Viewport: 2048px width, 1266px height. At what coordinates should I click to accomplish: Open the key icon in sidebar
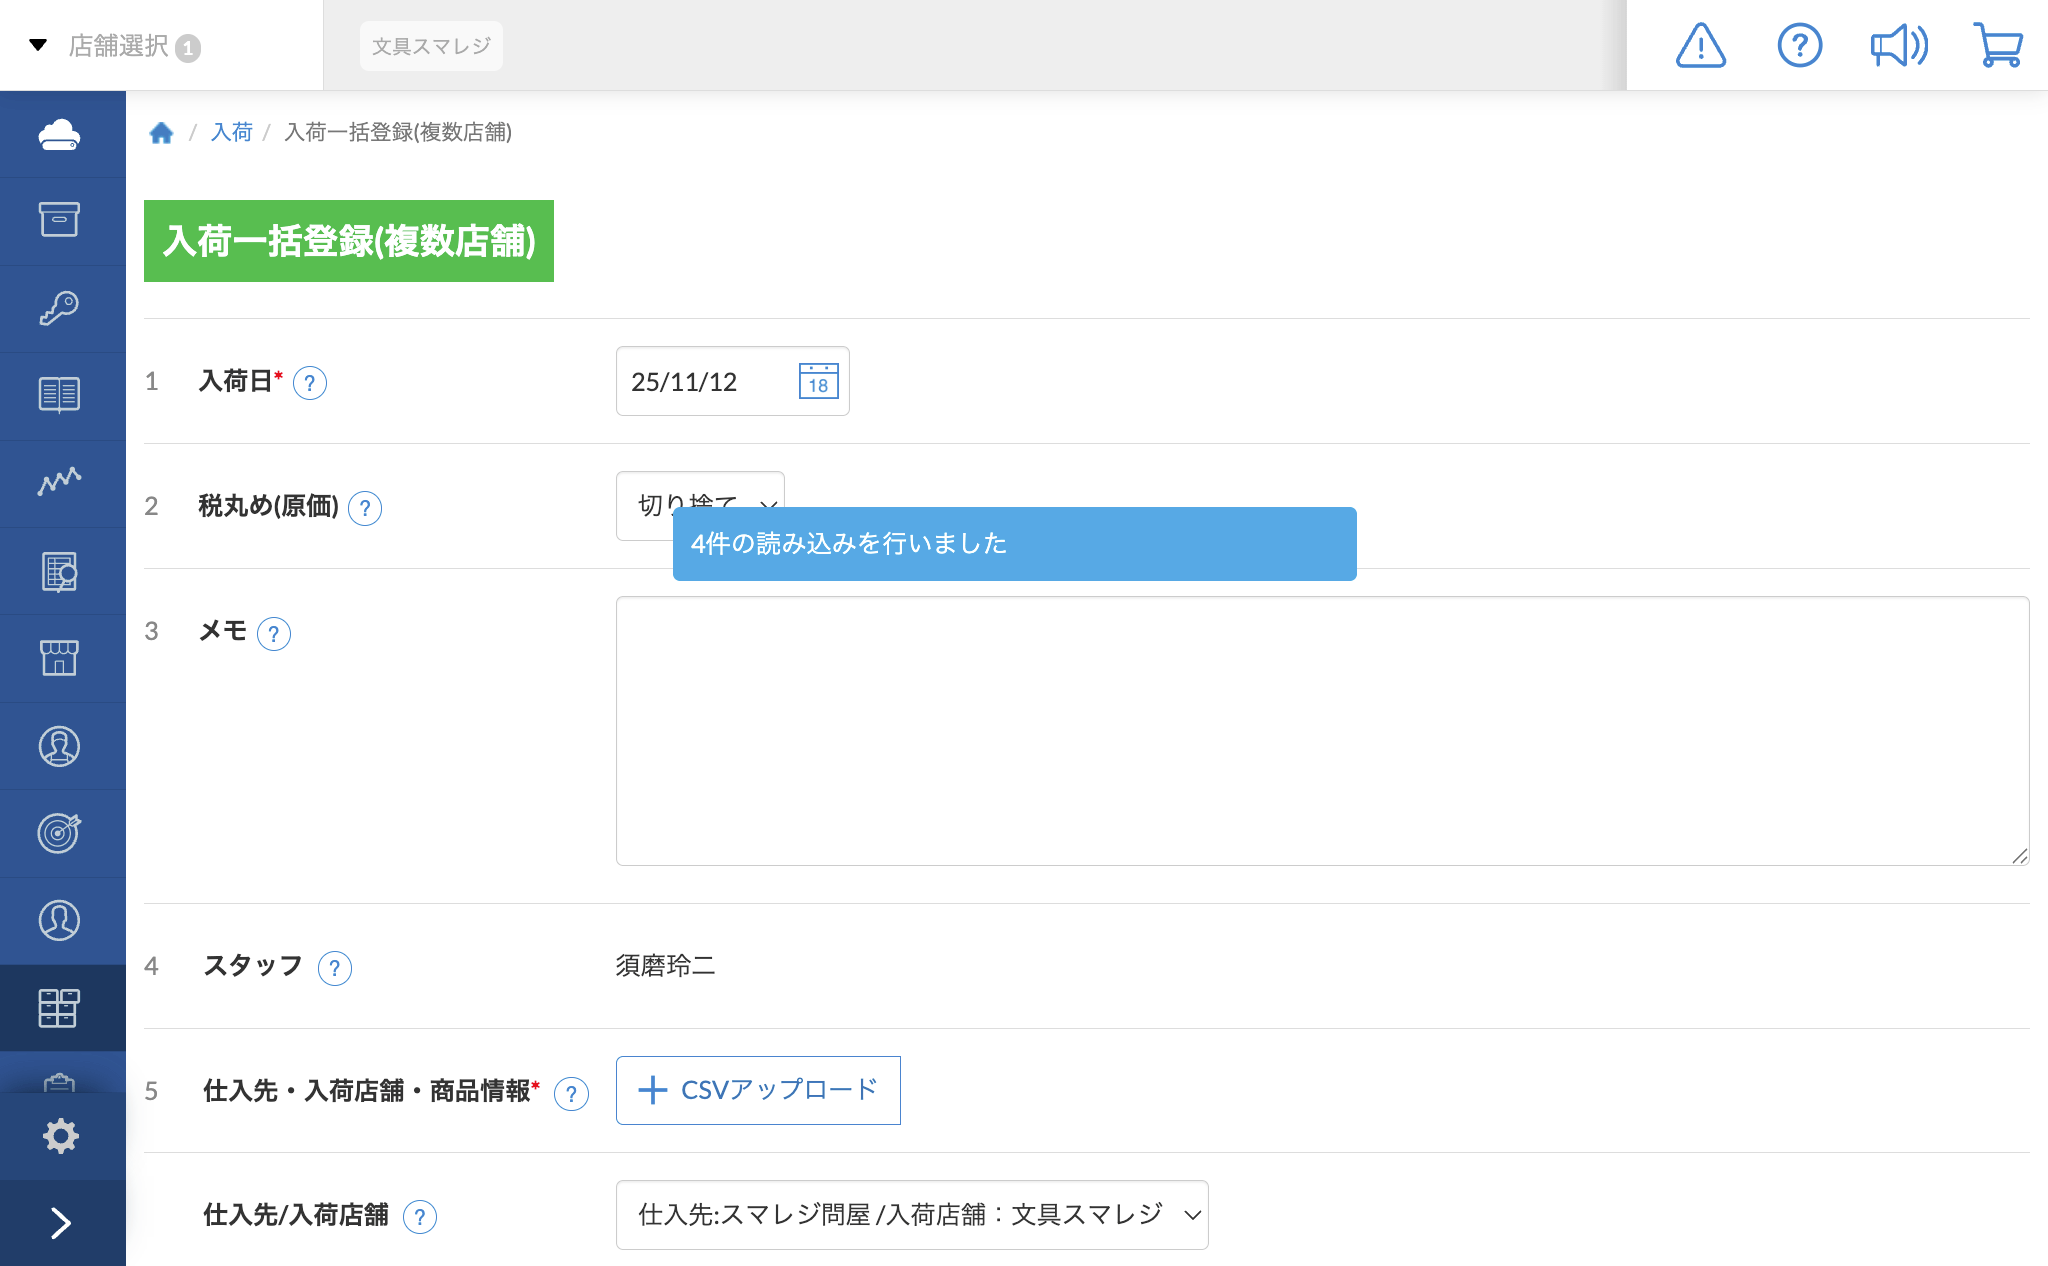(60, 308)
